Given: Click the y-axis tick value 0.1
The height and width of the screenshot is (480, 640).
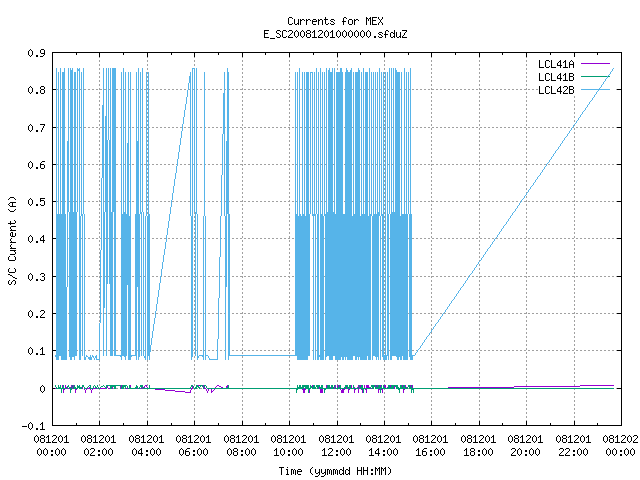Looking at the screenshot, I should pos(36,351).
